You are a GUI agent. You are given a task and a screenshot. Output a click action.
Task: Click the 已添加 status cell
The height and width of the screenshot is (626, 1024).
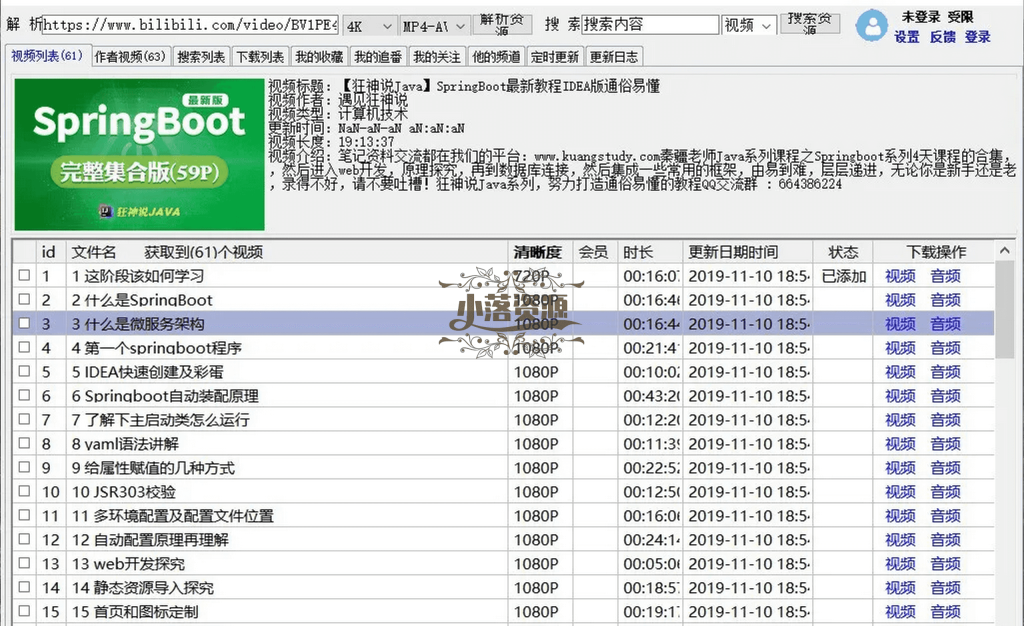[x=843, y=276]
